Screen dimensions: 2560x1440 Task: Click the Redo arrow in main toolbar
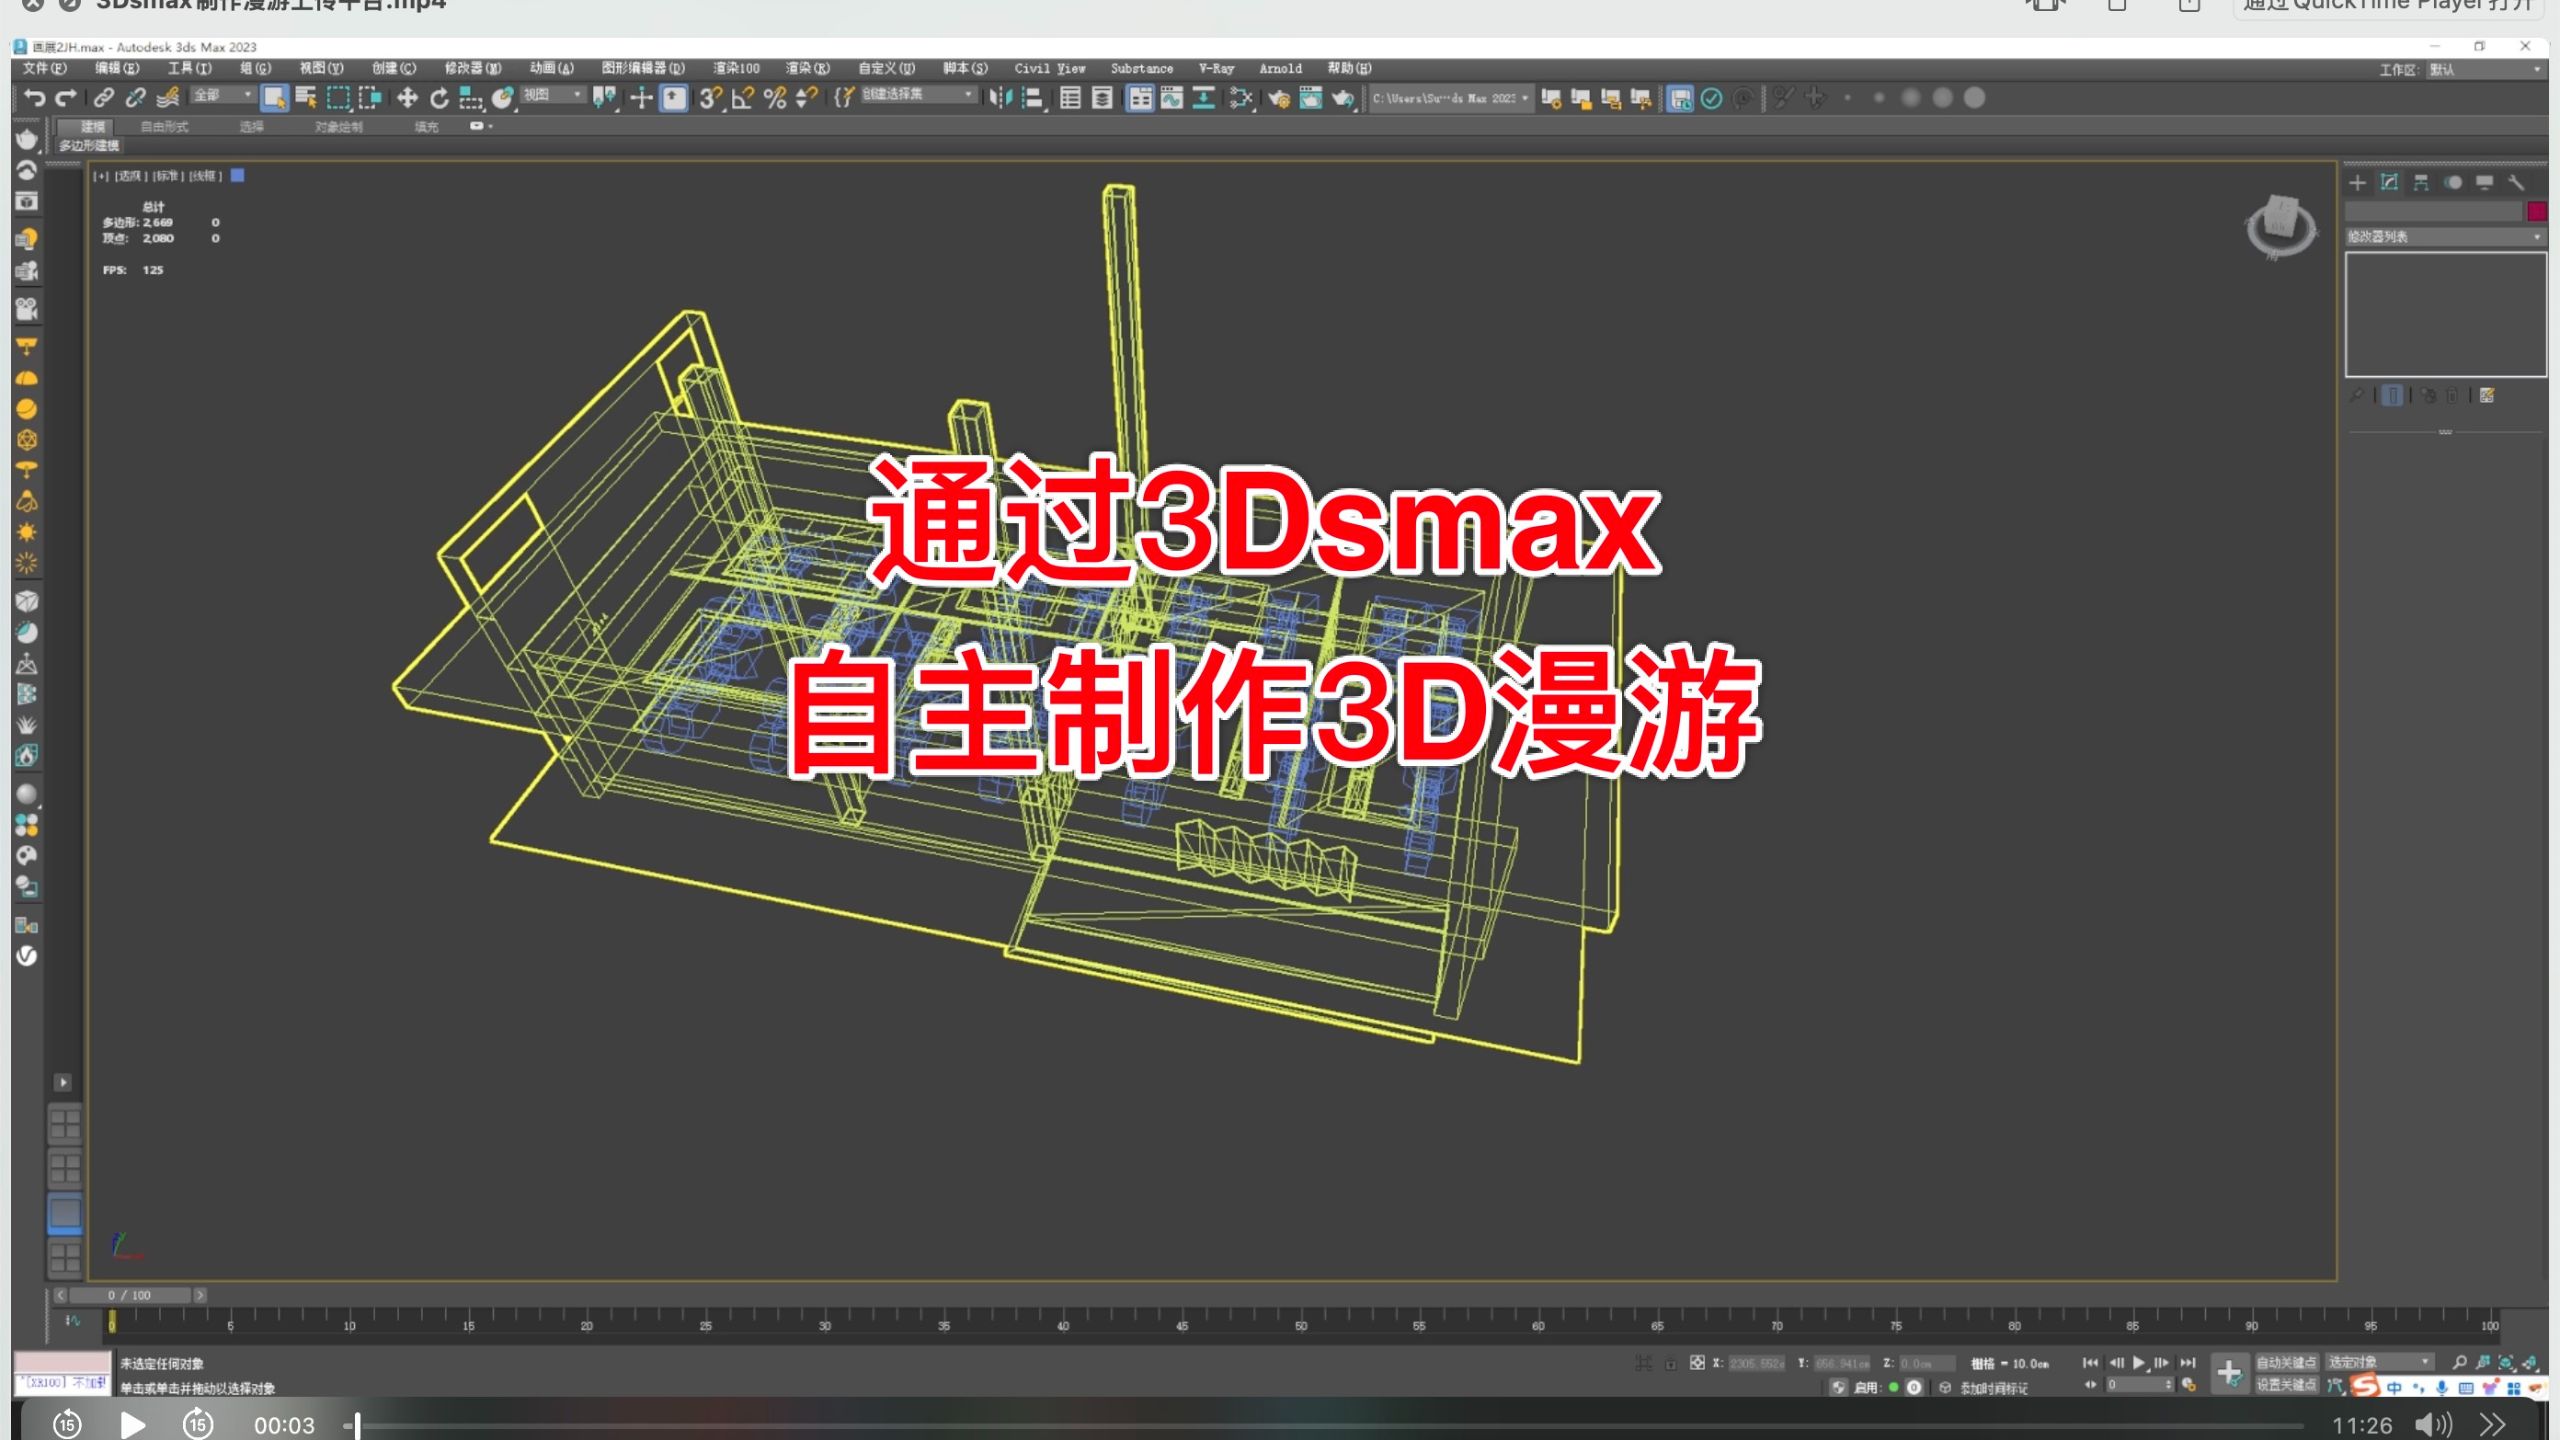(66, 97)
